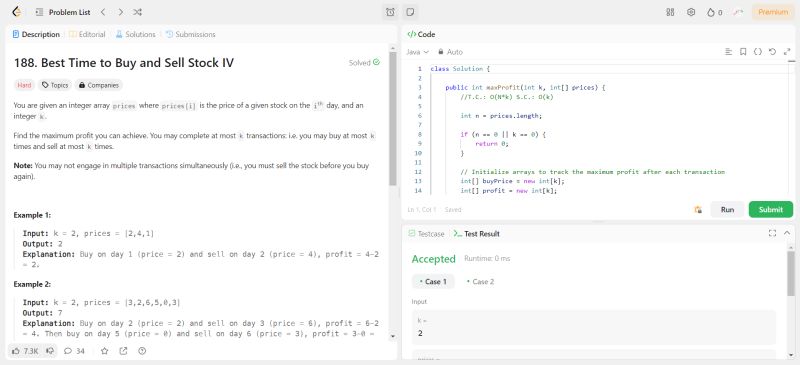Click the test result panel scrollbar

(790, 274)
